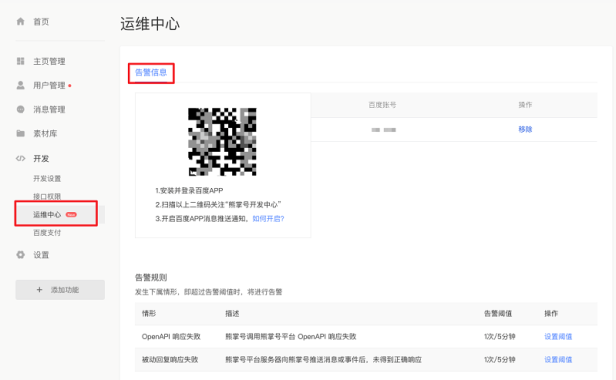Image resolution: width=616 pixels, height=380 pixels.
Task: Select 运维中心 in the sidebar
Action: click(47, 215)
